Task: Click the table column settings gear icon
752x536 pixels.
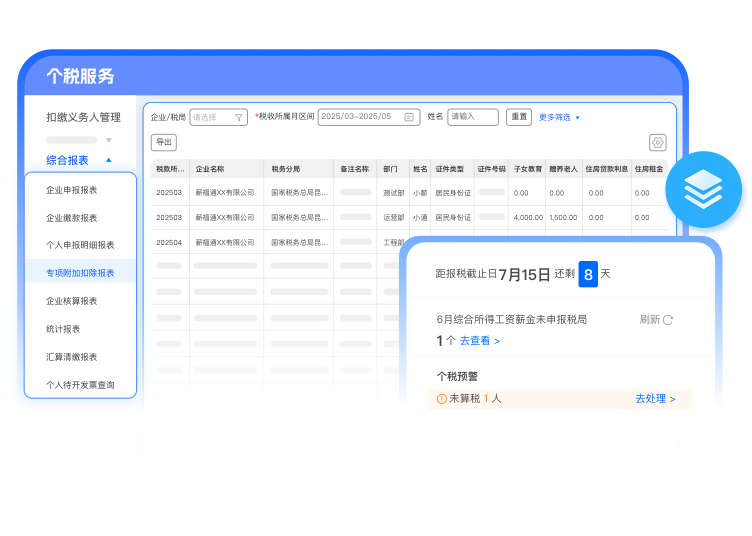Action: pos(657,142)
